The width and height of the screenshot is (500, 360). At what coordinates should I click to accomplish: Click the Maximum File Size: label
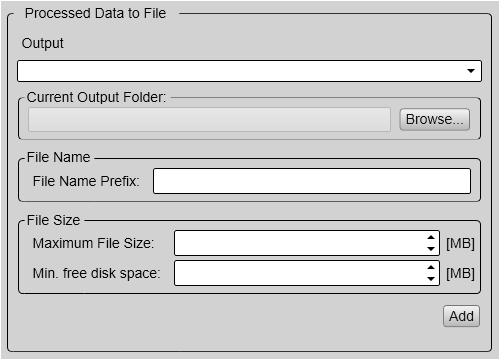[x=93, y=243]
